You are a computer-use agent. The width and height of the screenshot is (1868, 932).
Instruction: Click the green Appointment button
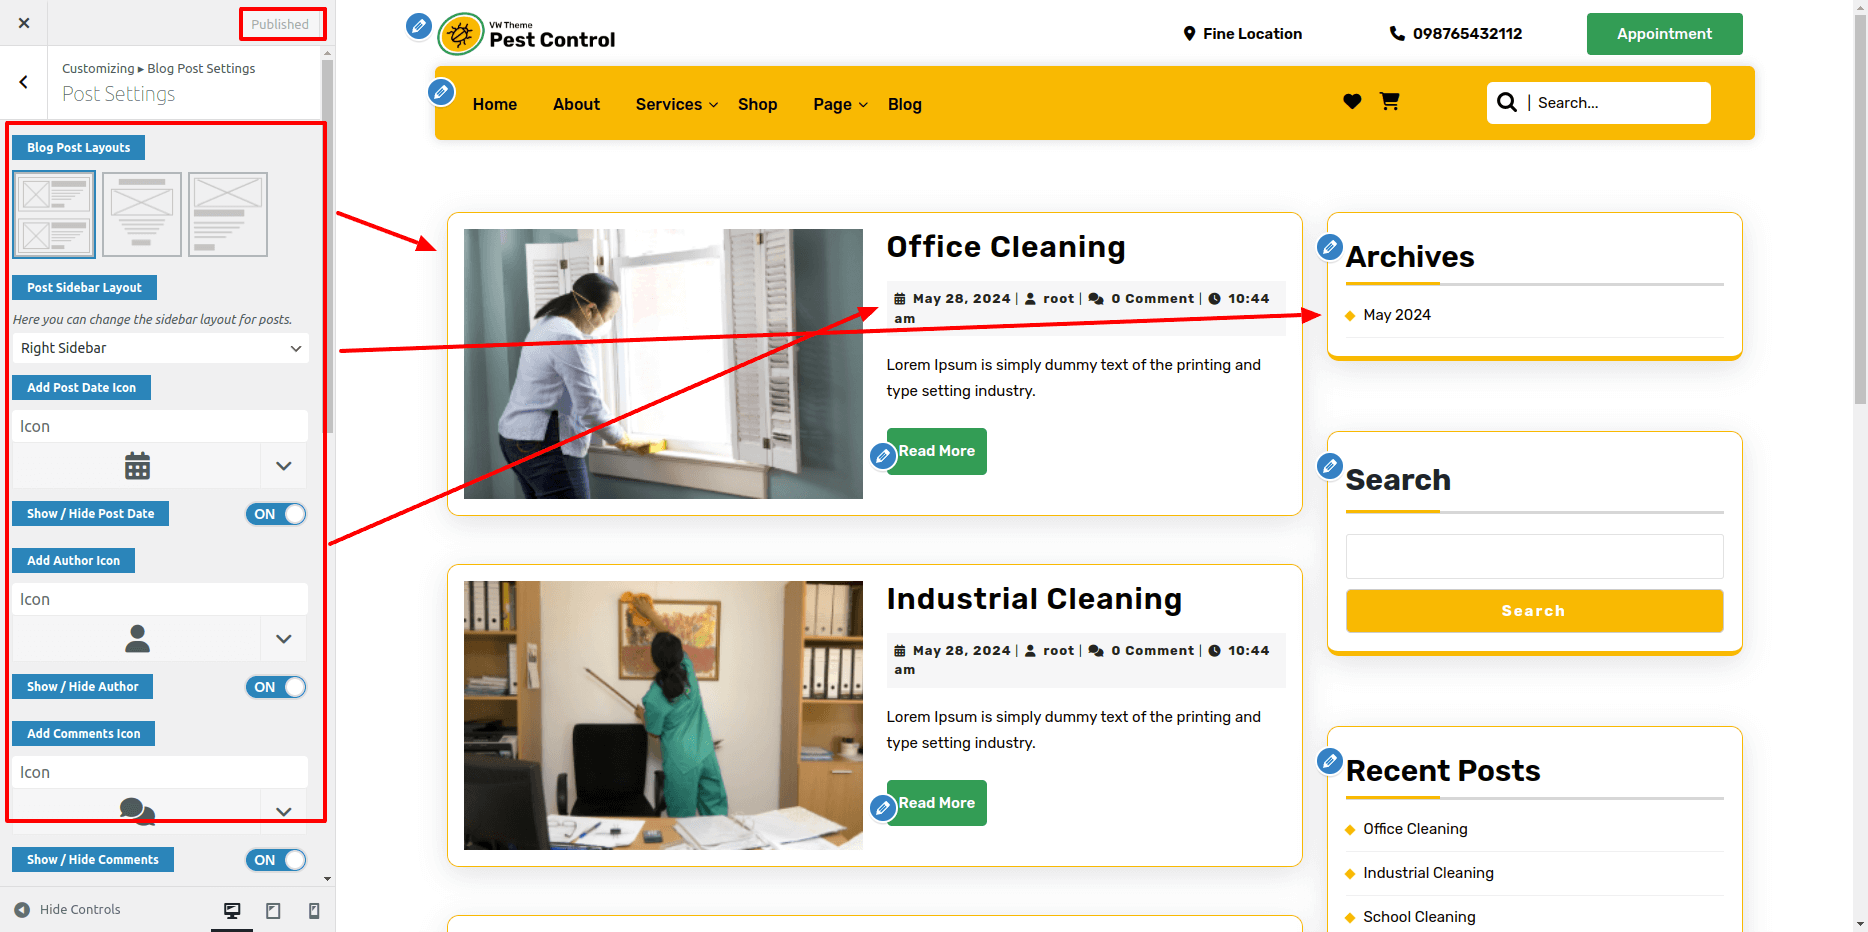click(1664, 34)
